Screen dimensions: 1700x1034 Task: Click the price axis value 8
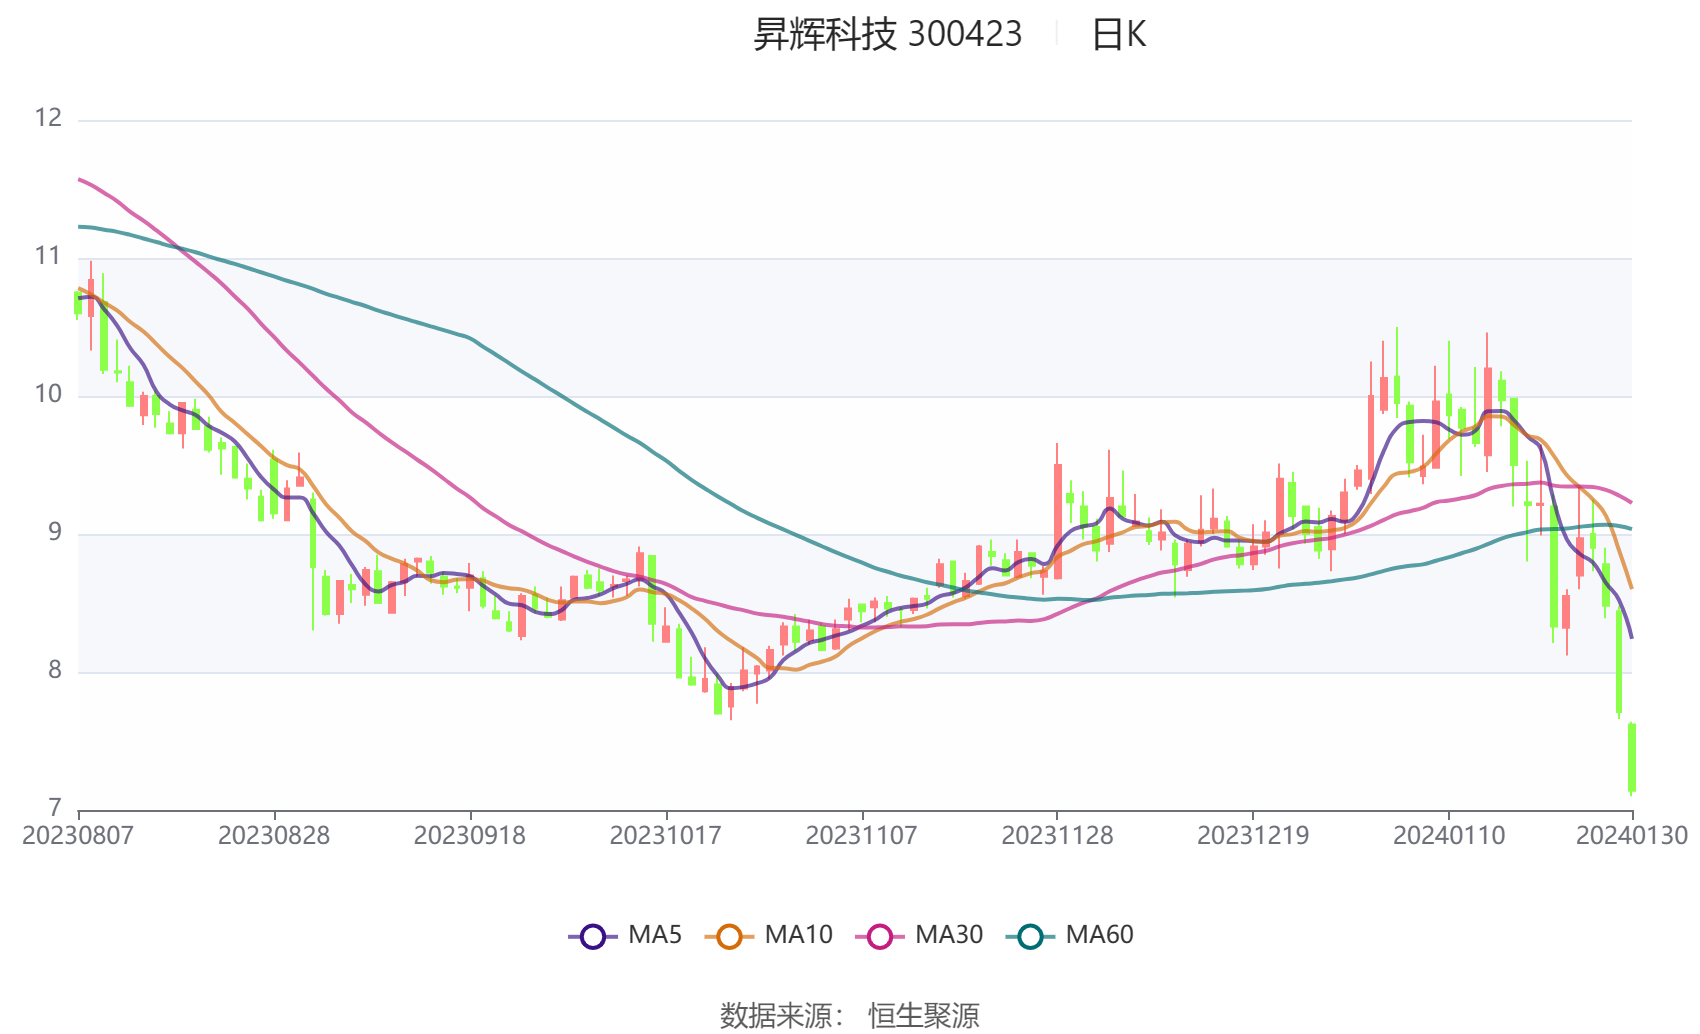55,670
